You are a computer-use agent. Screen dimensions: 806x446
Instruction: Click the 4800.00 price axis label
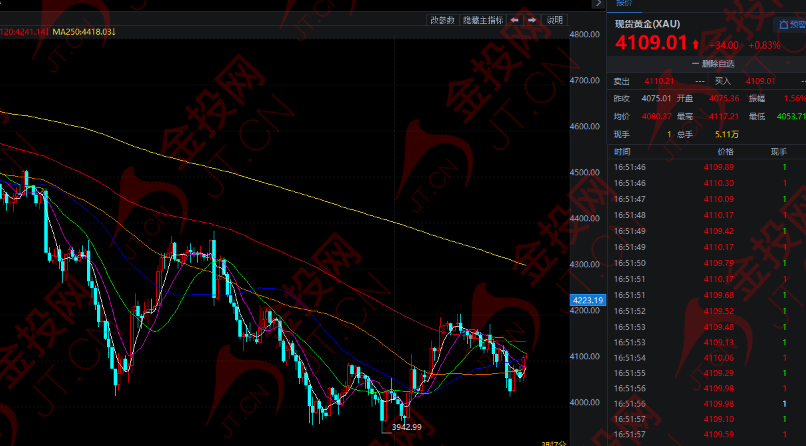585,34
